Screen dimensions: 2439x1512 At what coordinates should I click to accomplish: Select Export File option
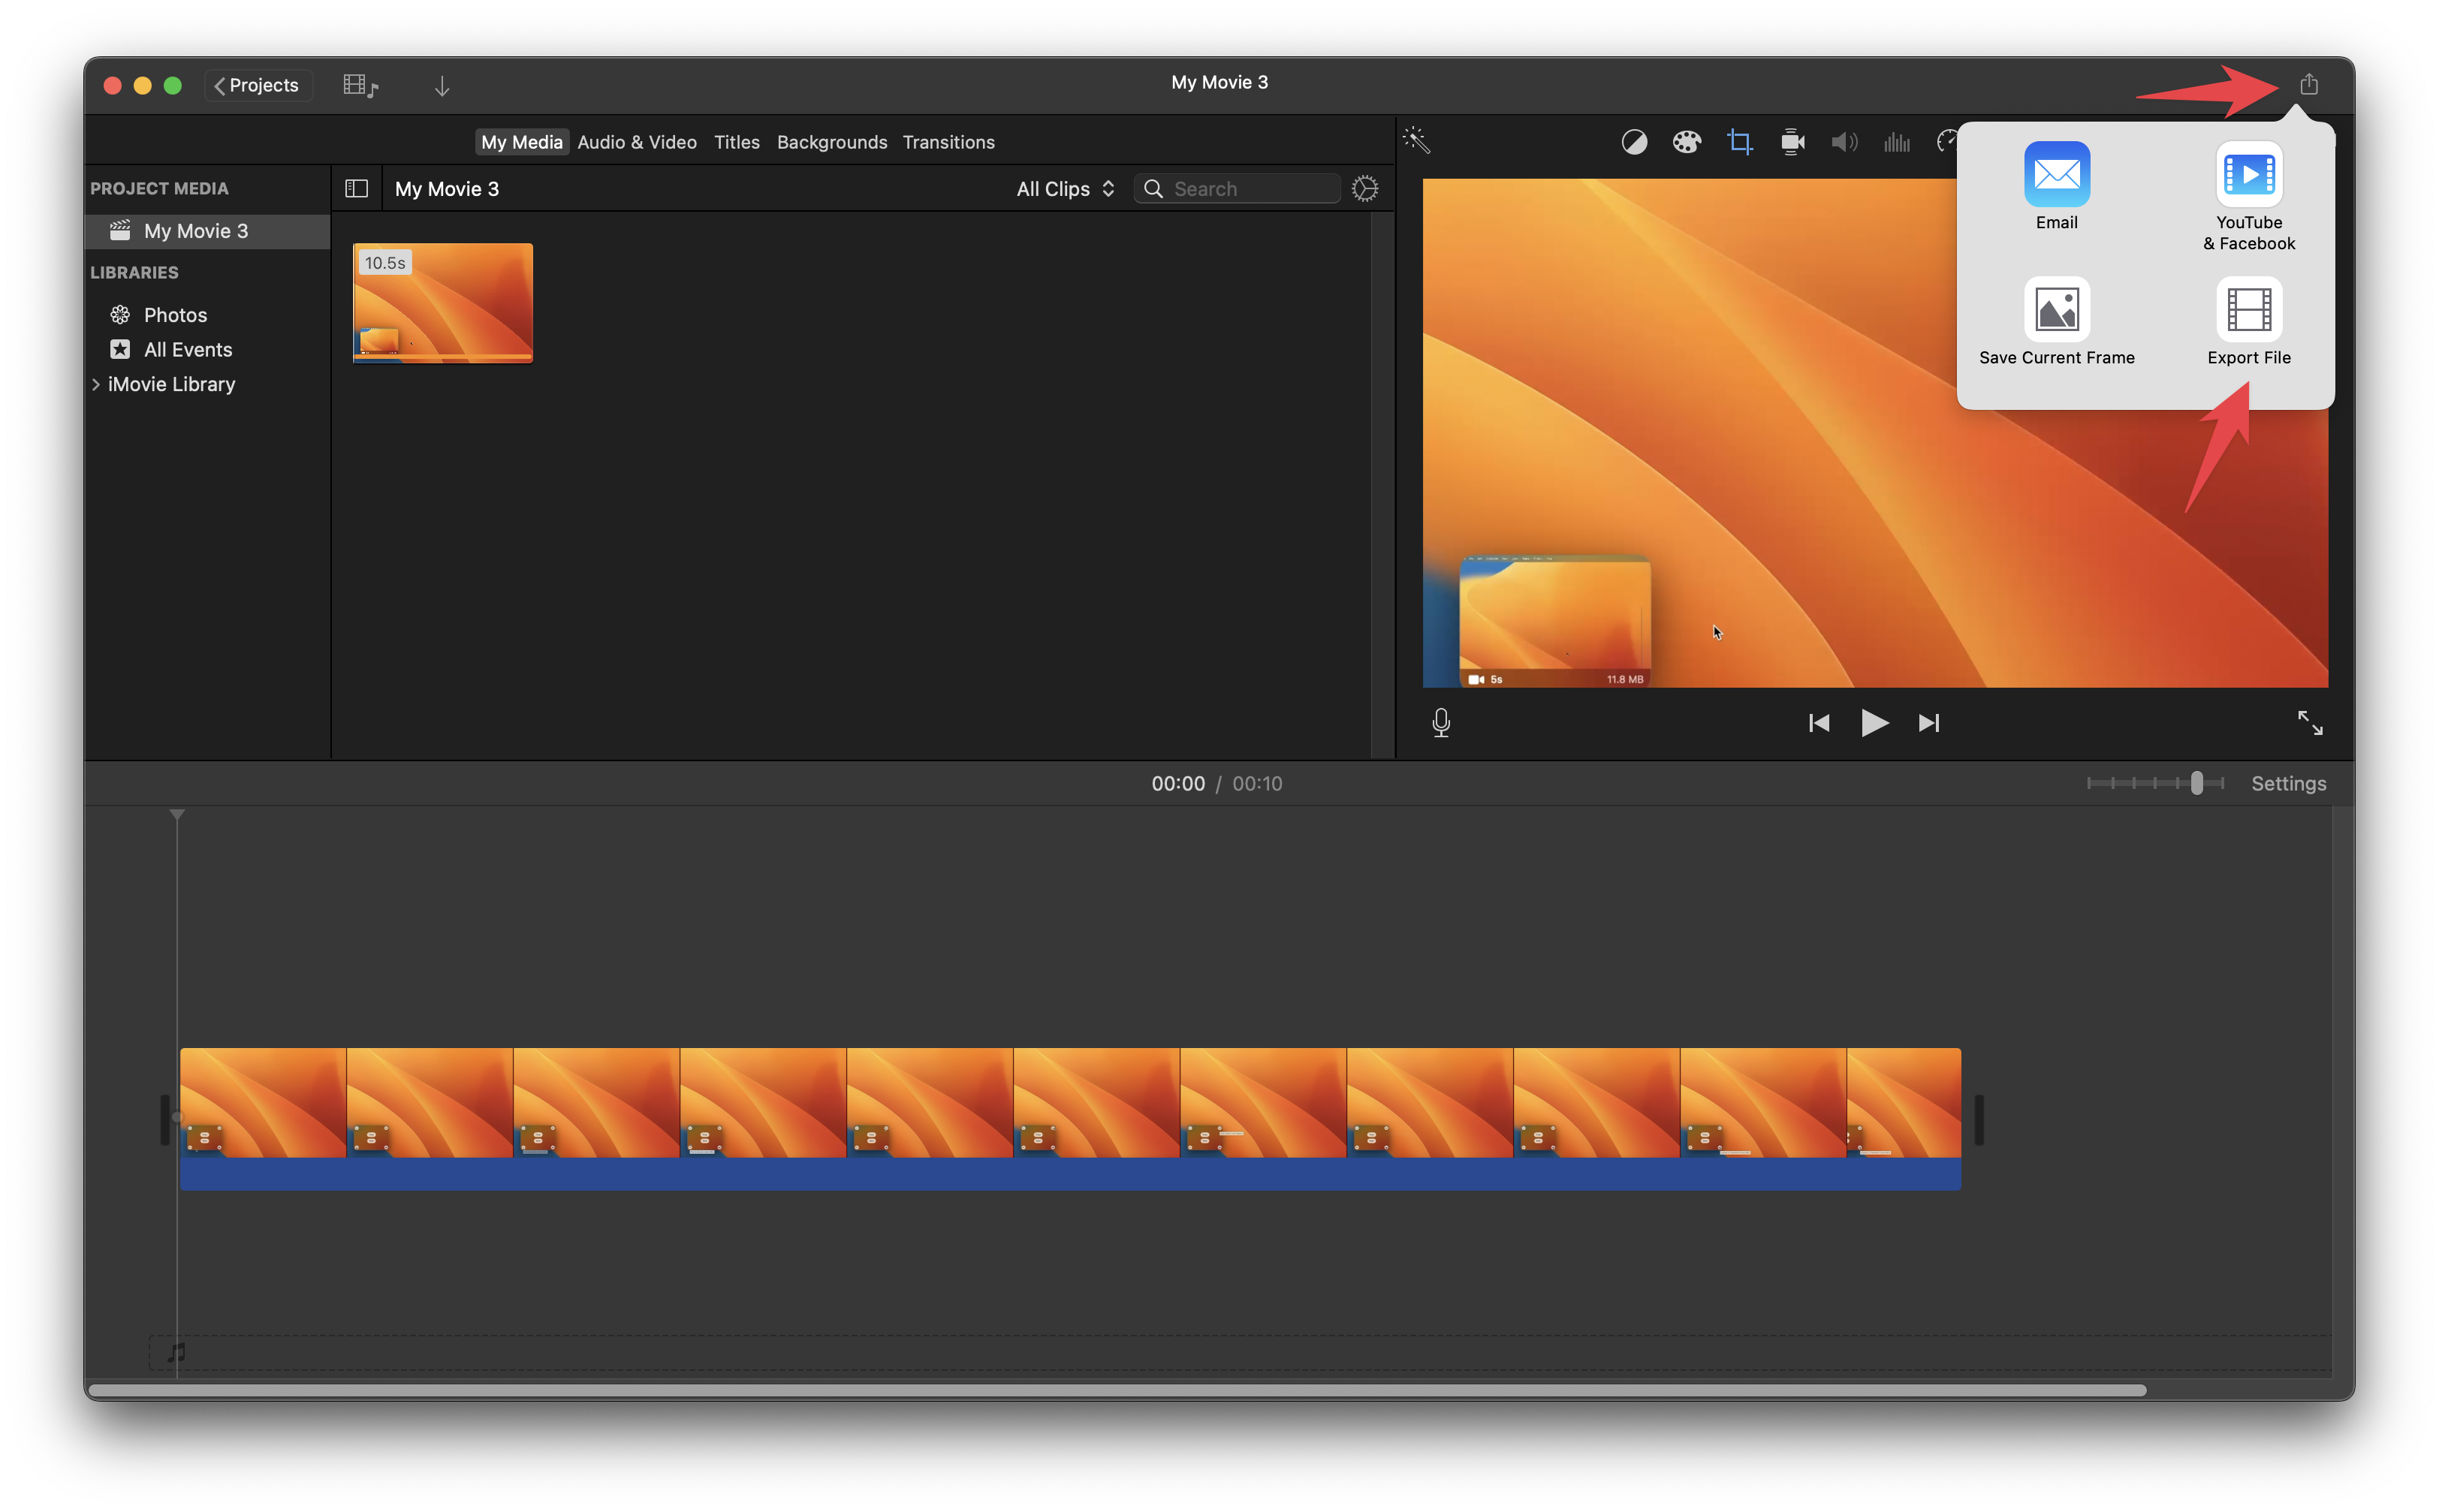pyautogui.click(x=2248, y=322)
